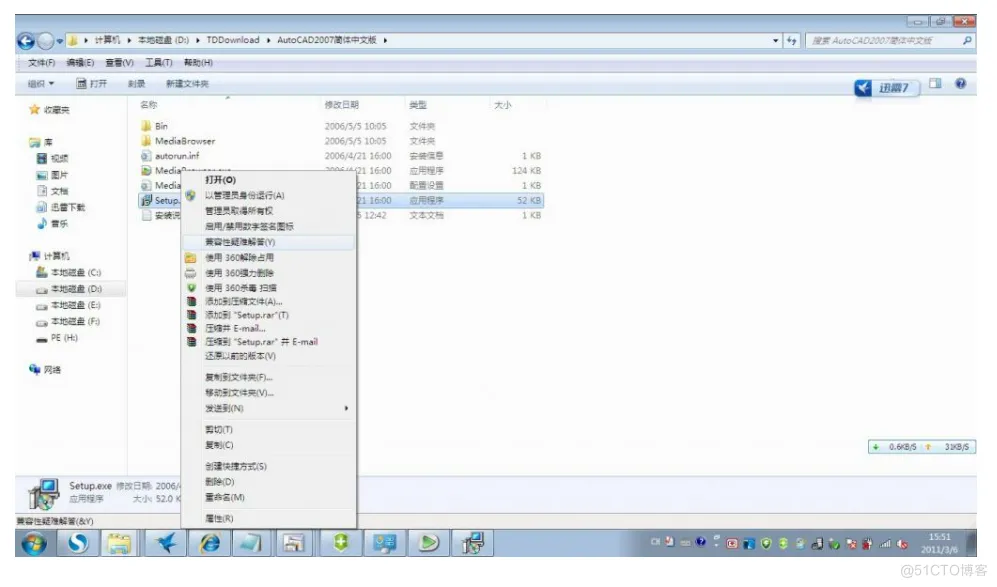Open the 查看(V) menu
Image resolution: width=997 pixels, height=587 pixels.
120,62
